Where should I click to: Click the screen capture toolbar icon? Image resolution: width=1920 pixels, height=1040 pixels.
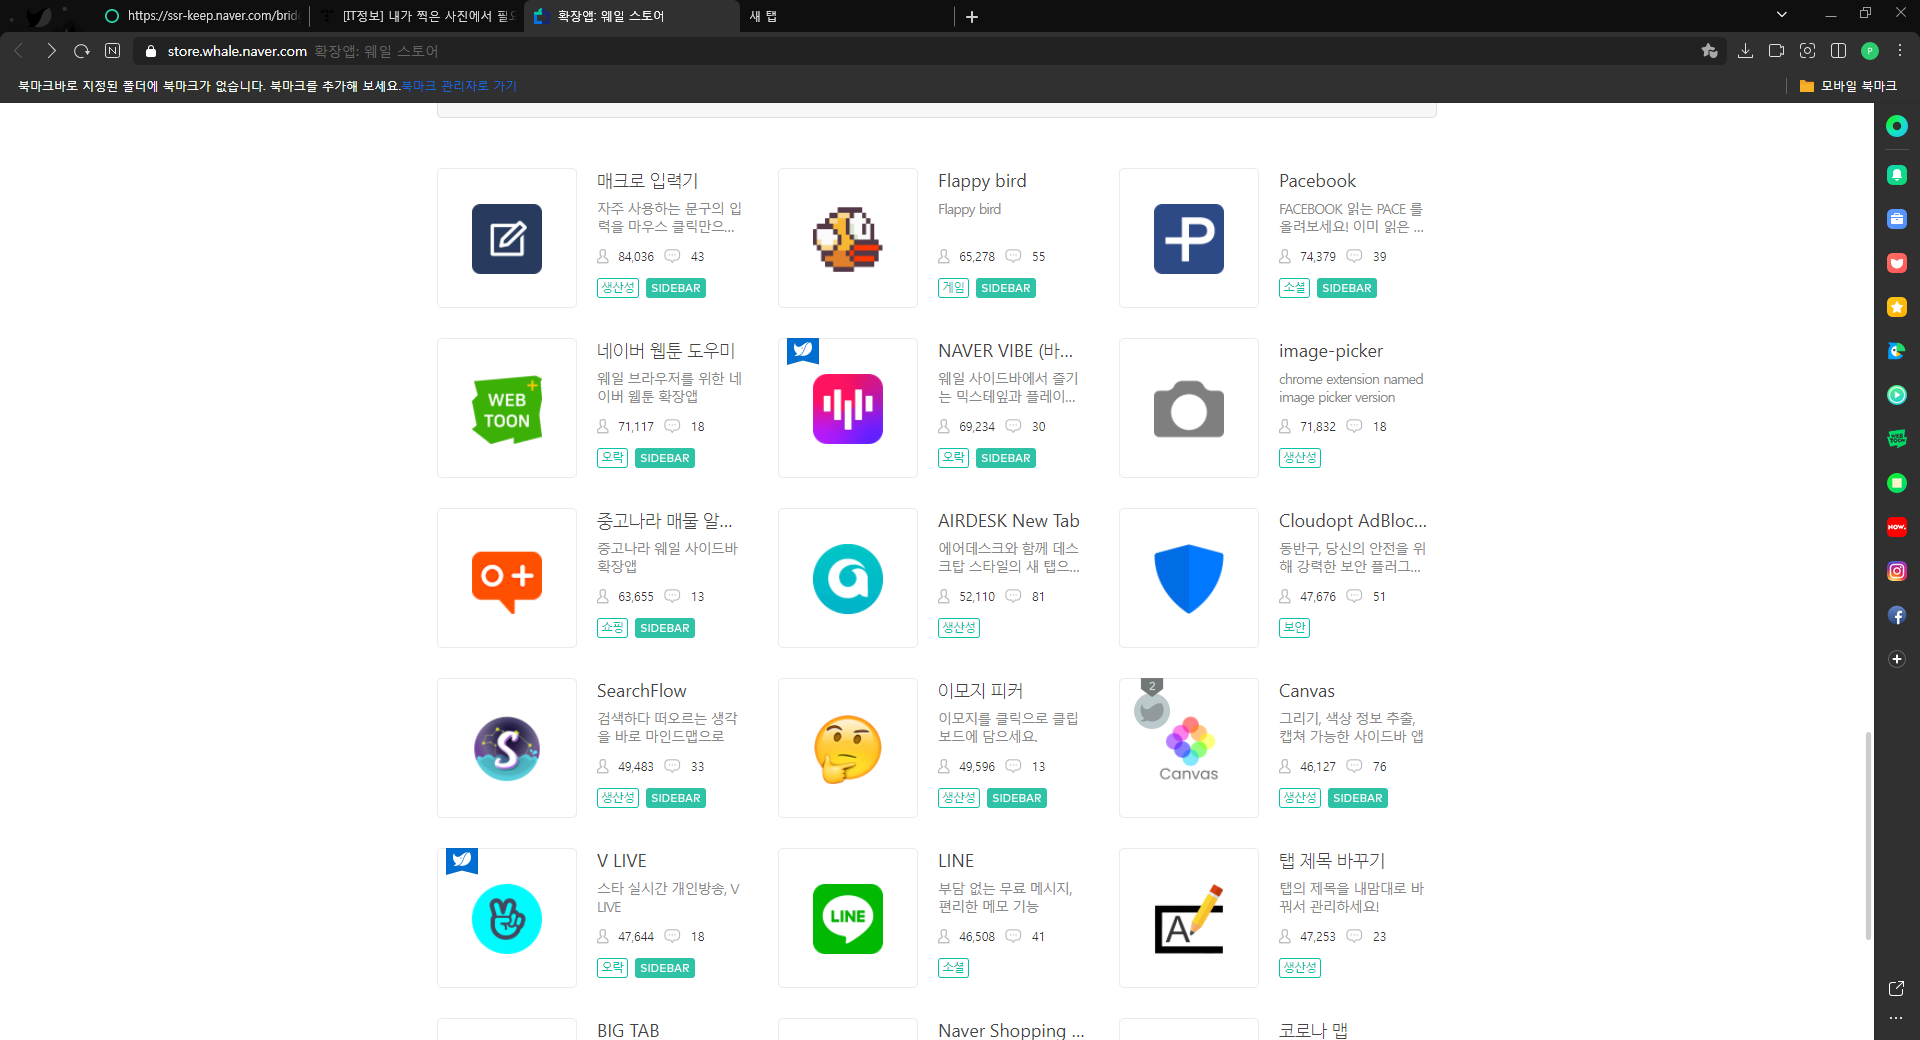tap(1807, 51)
